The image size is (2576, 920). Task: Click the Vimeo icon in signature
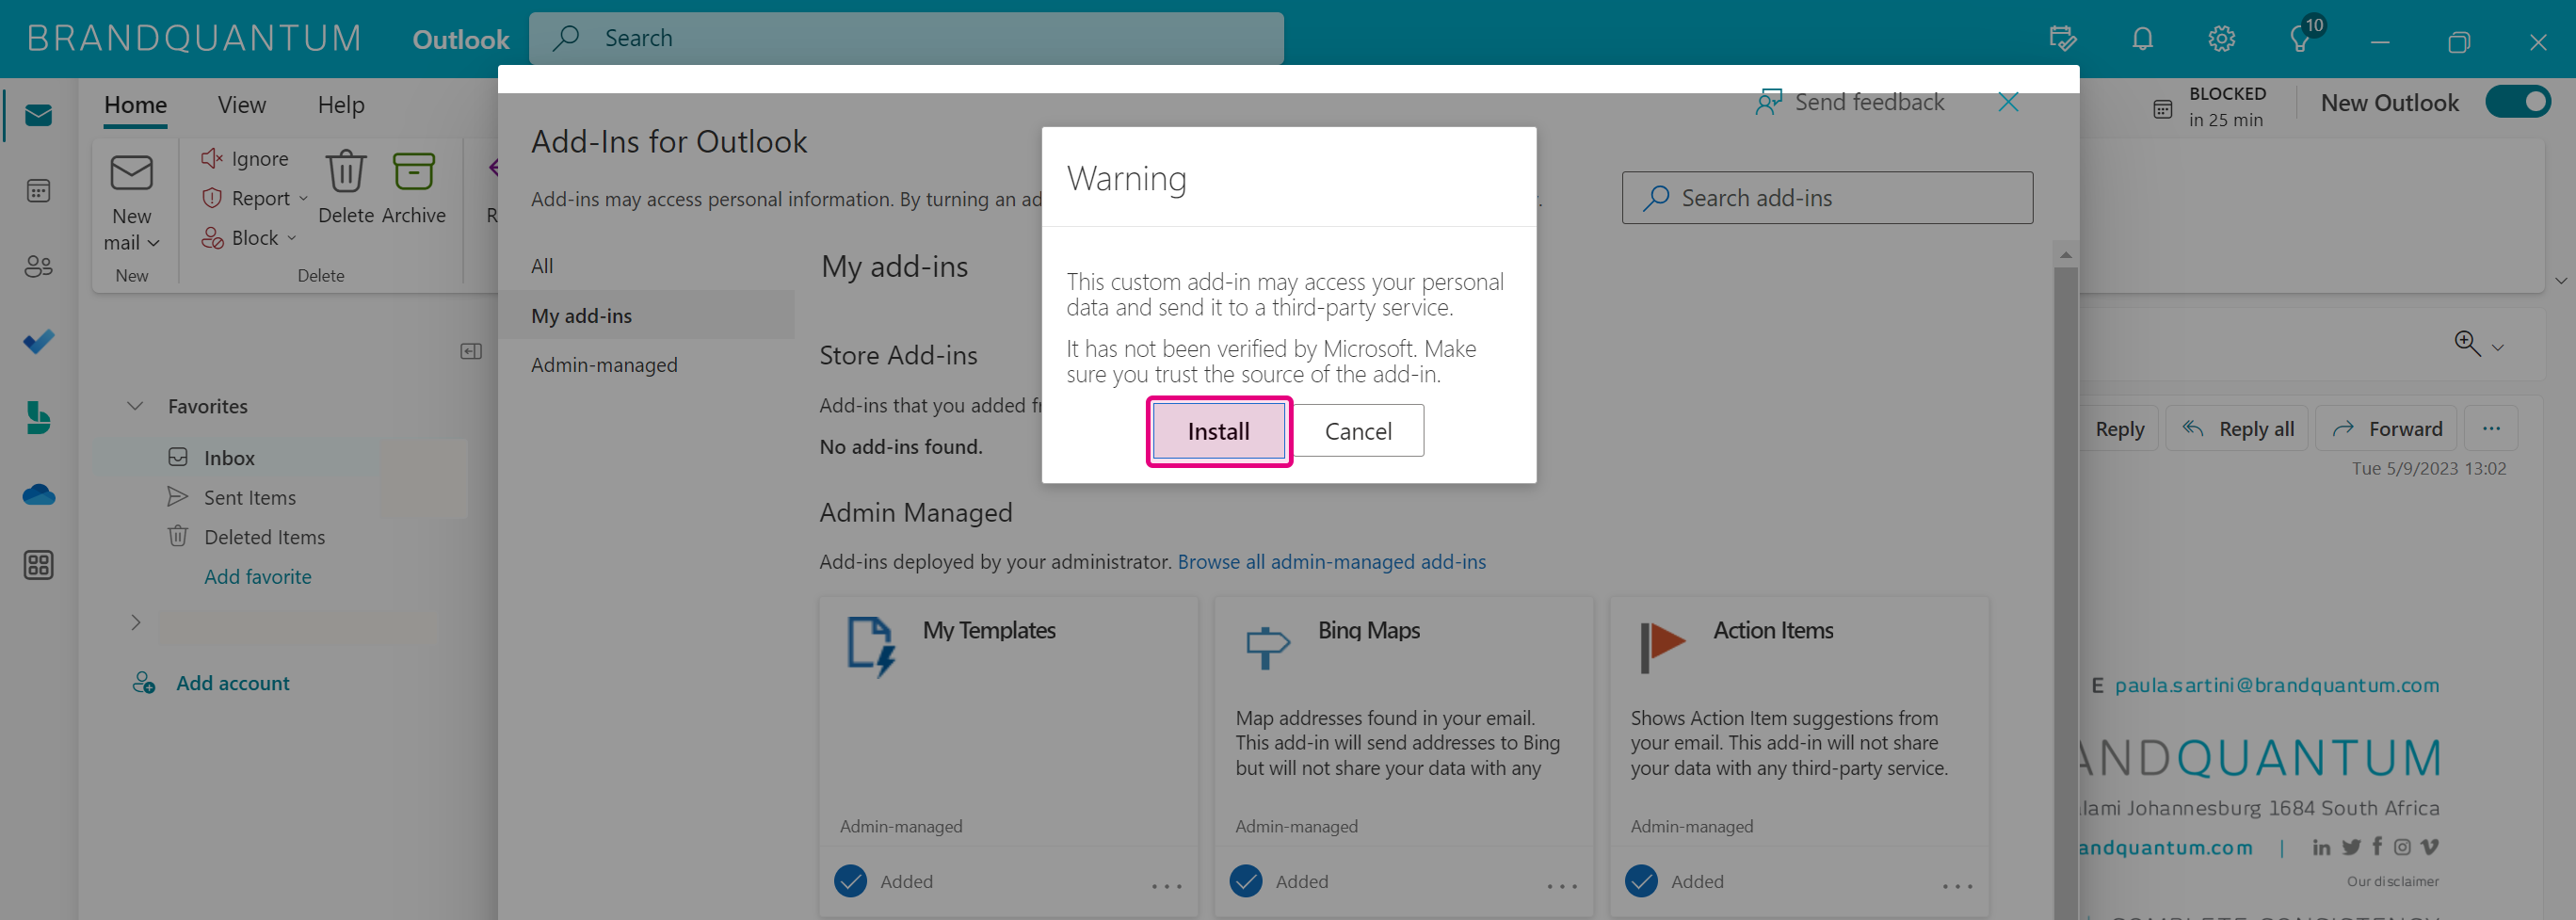point(2429,847)
